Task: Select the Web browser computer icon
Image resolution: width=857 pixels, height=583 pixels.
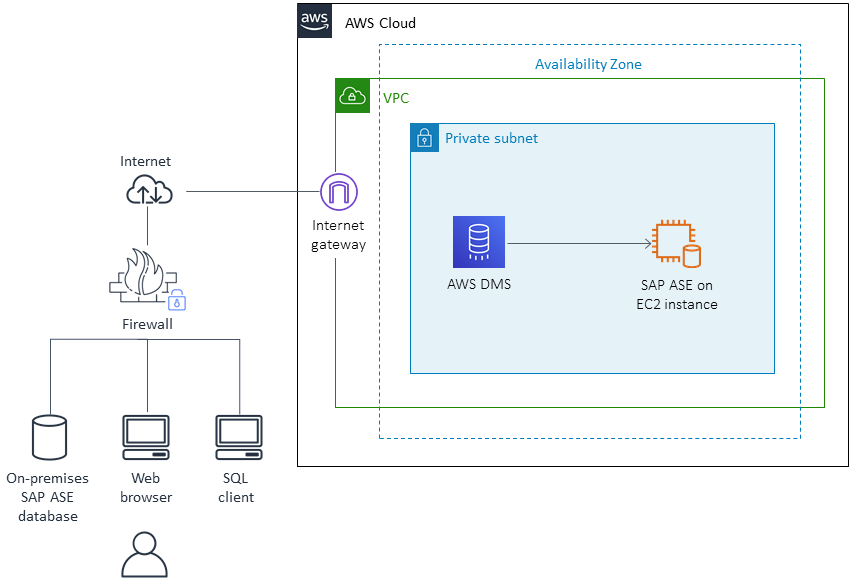Action: [x=146, y=438]
